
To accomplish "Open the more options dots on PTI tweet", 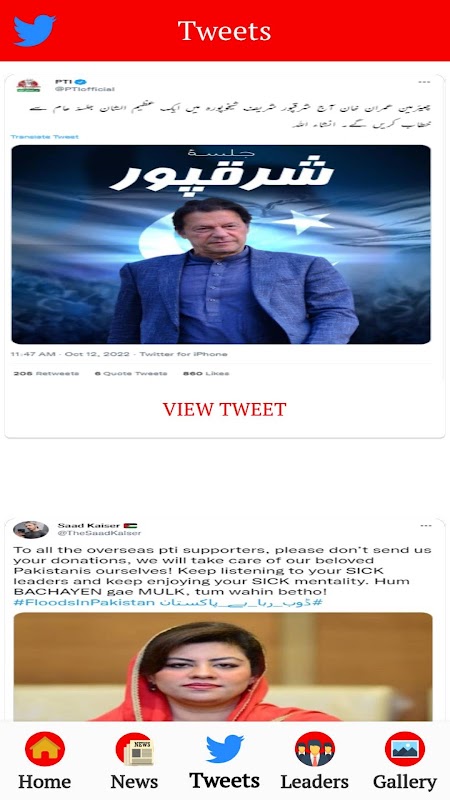I will pos(424,82).
